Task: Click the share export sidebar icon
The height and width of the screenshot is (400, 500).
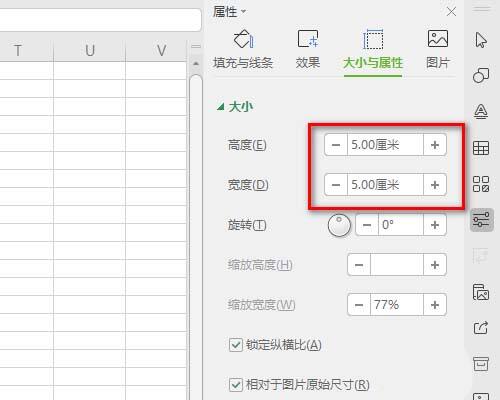Action: pyautogui.click(x=481, y=328)
